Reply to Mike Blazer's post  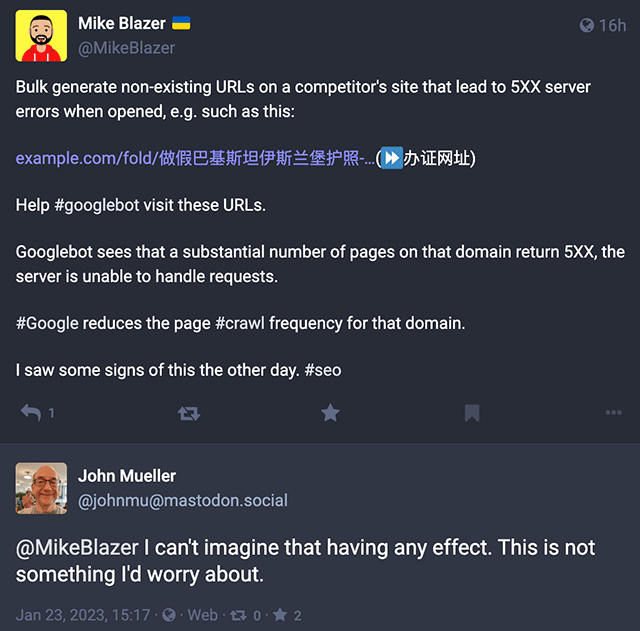point(32,412)
